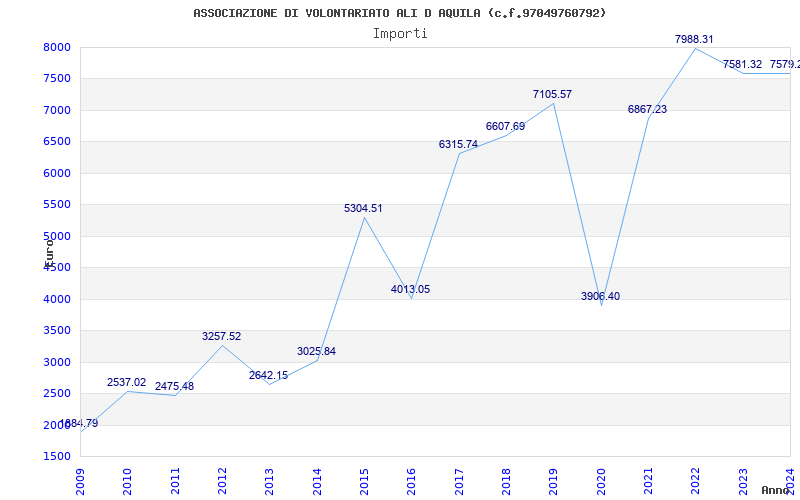Click the 6315.74 data label
Screen dimensions: 800x500
(458, 144)
